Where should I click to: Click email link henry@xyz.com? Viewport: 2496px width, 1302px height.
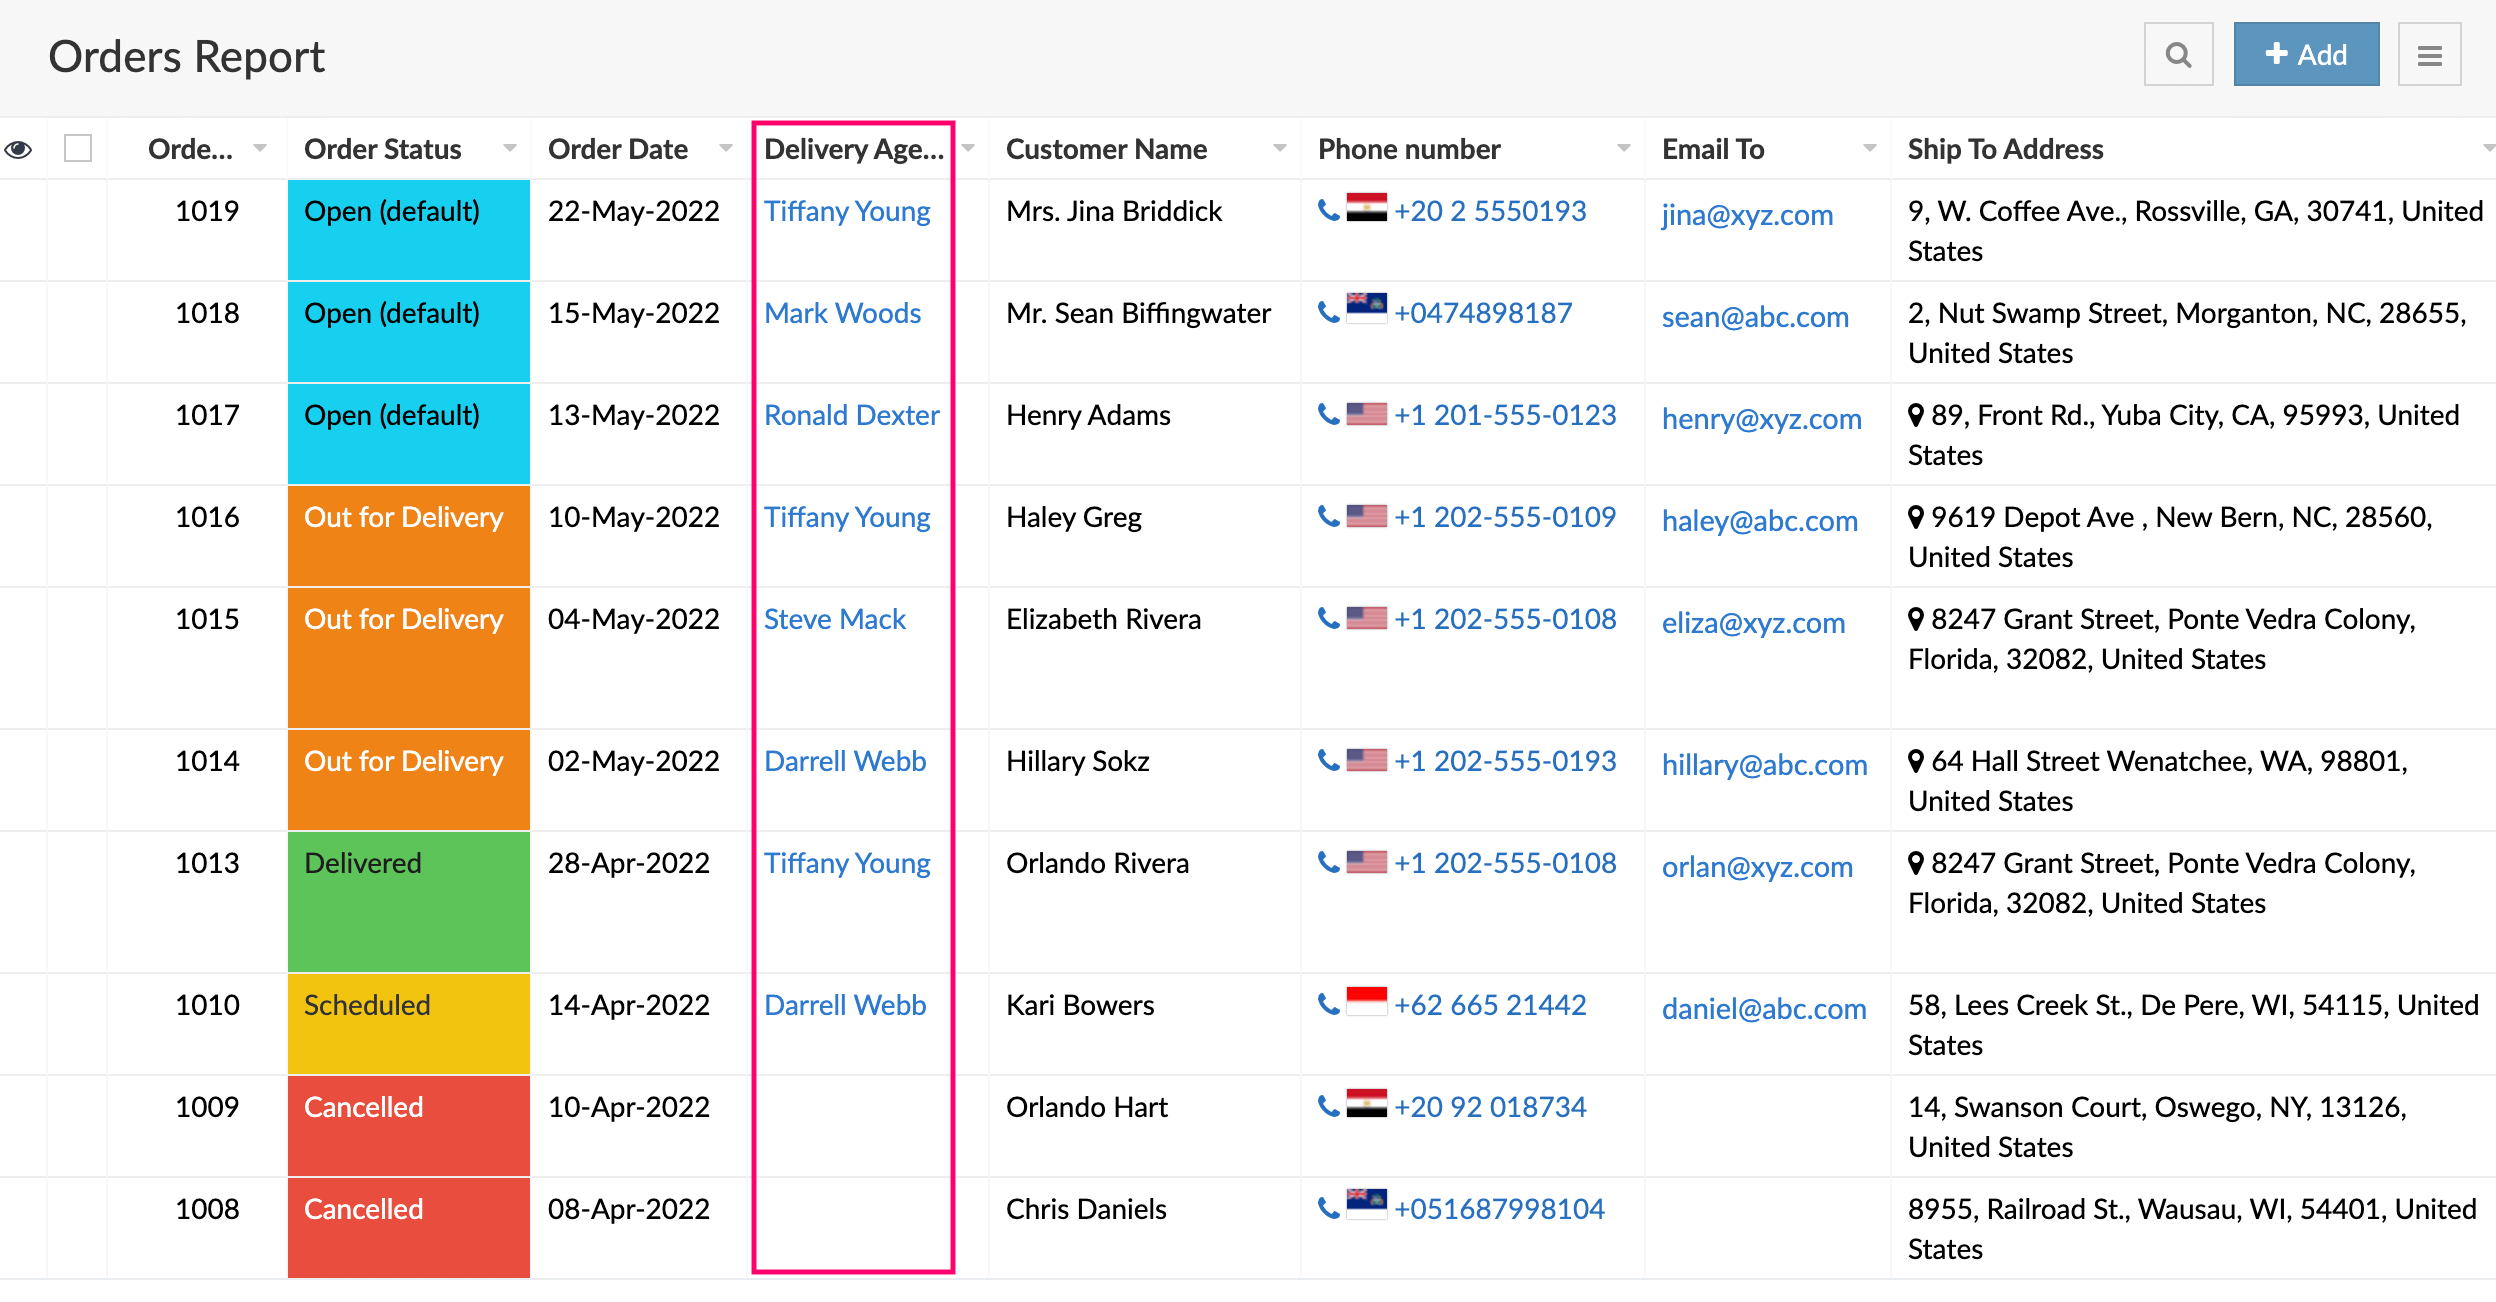[x=1761, y=419]
